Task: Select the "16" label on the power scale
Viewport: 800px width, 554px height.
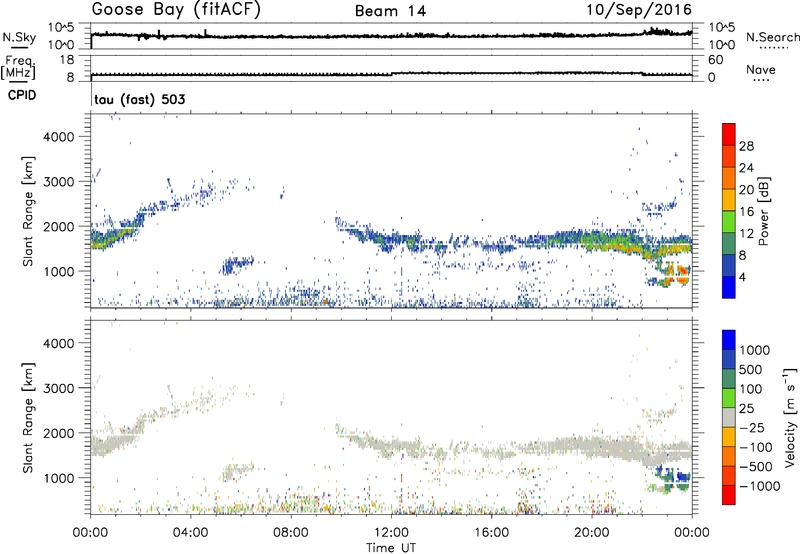Action: coord(746,212)
